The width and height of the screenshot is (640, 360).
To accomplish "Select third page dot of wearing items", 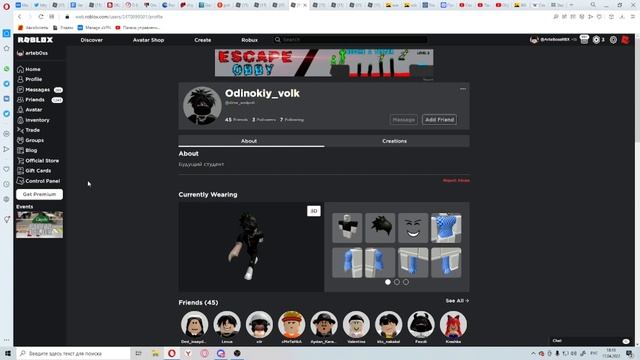I will point(406,282).
